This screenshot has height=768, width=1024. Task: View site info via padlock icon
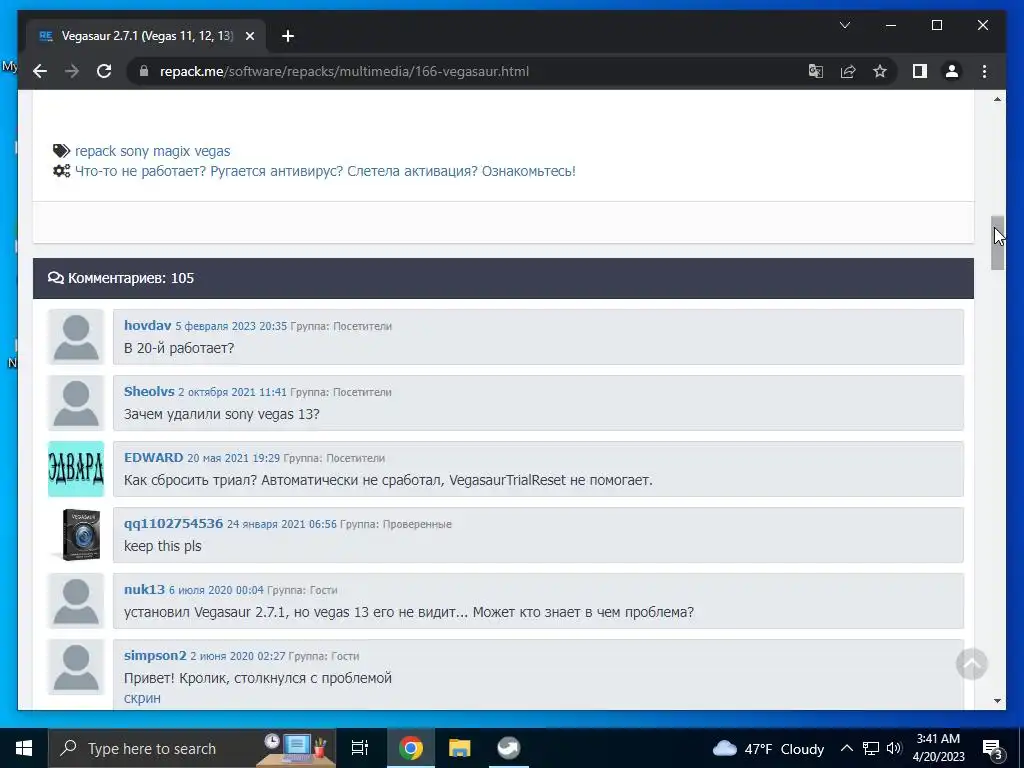click(x=144, y=71)
